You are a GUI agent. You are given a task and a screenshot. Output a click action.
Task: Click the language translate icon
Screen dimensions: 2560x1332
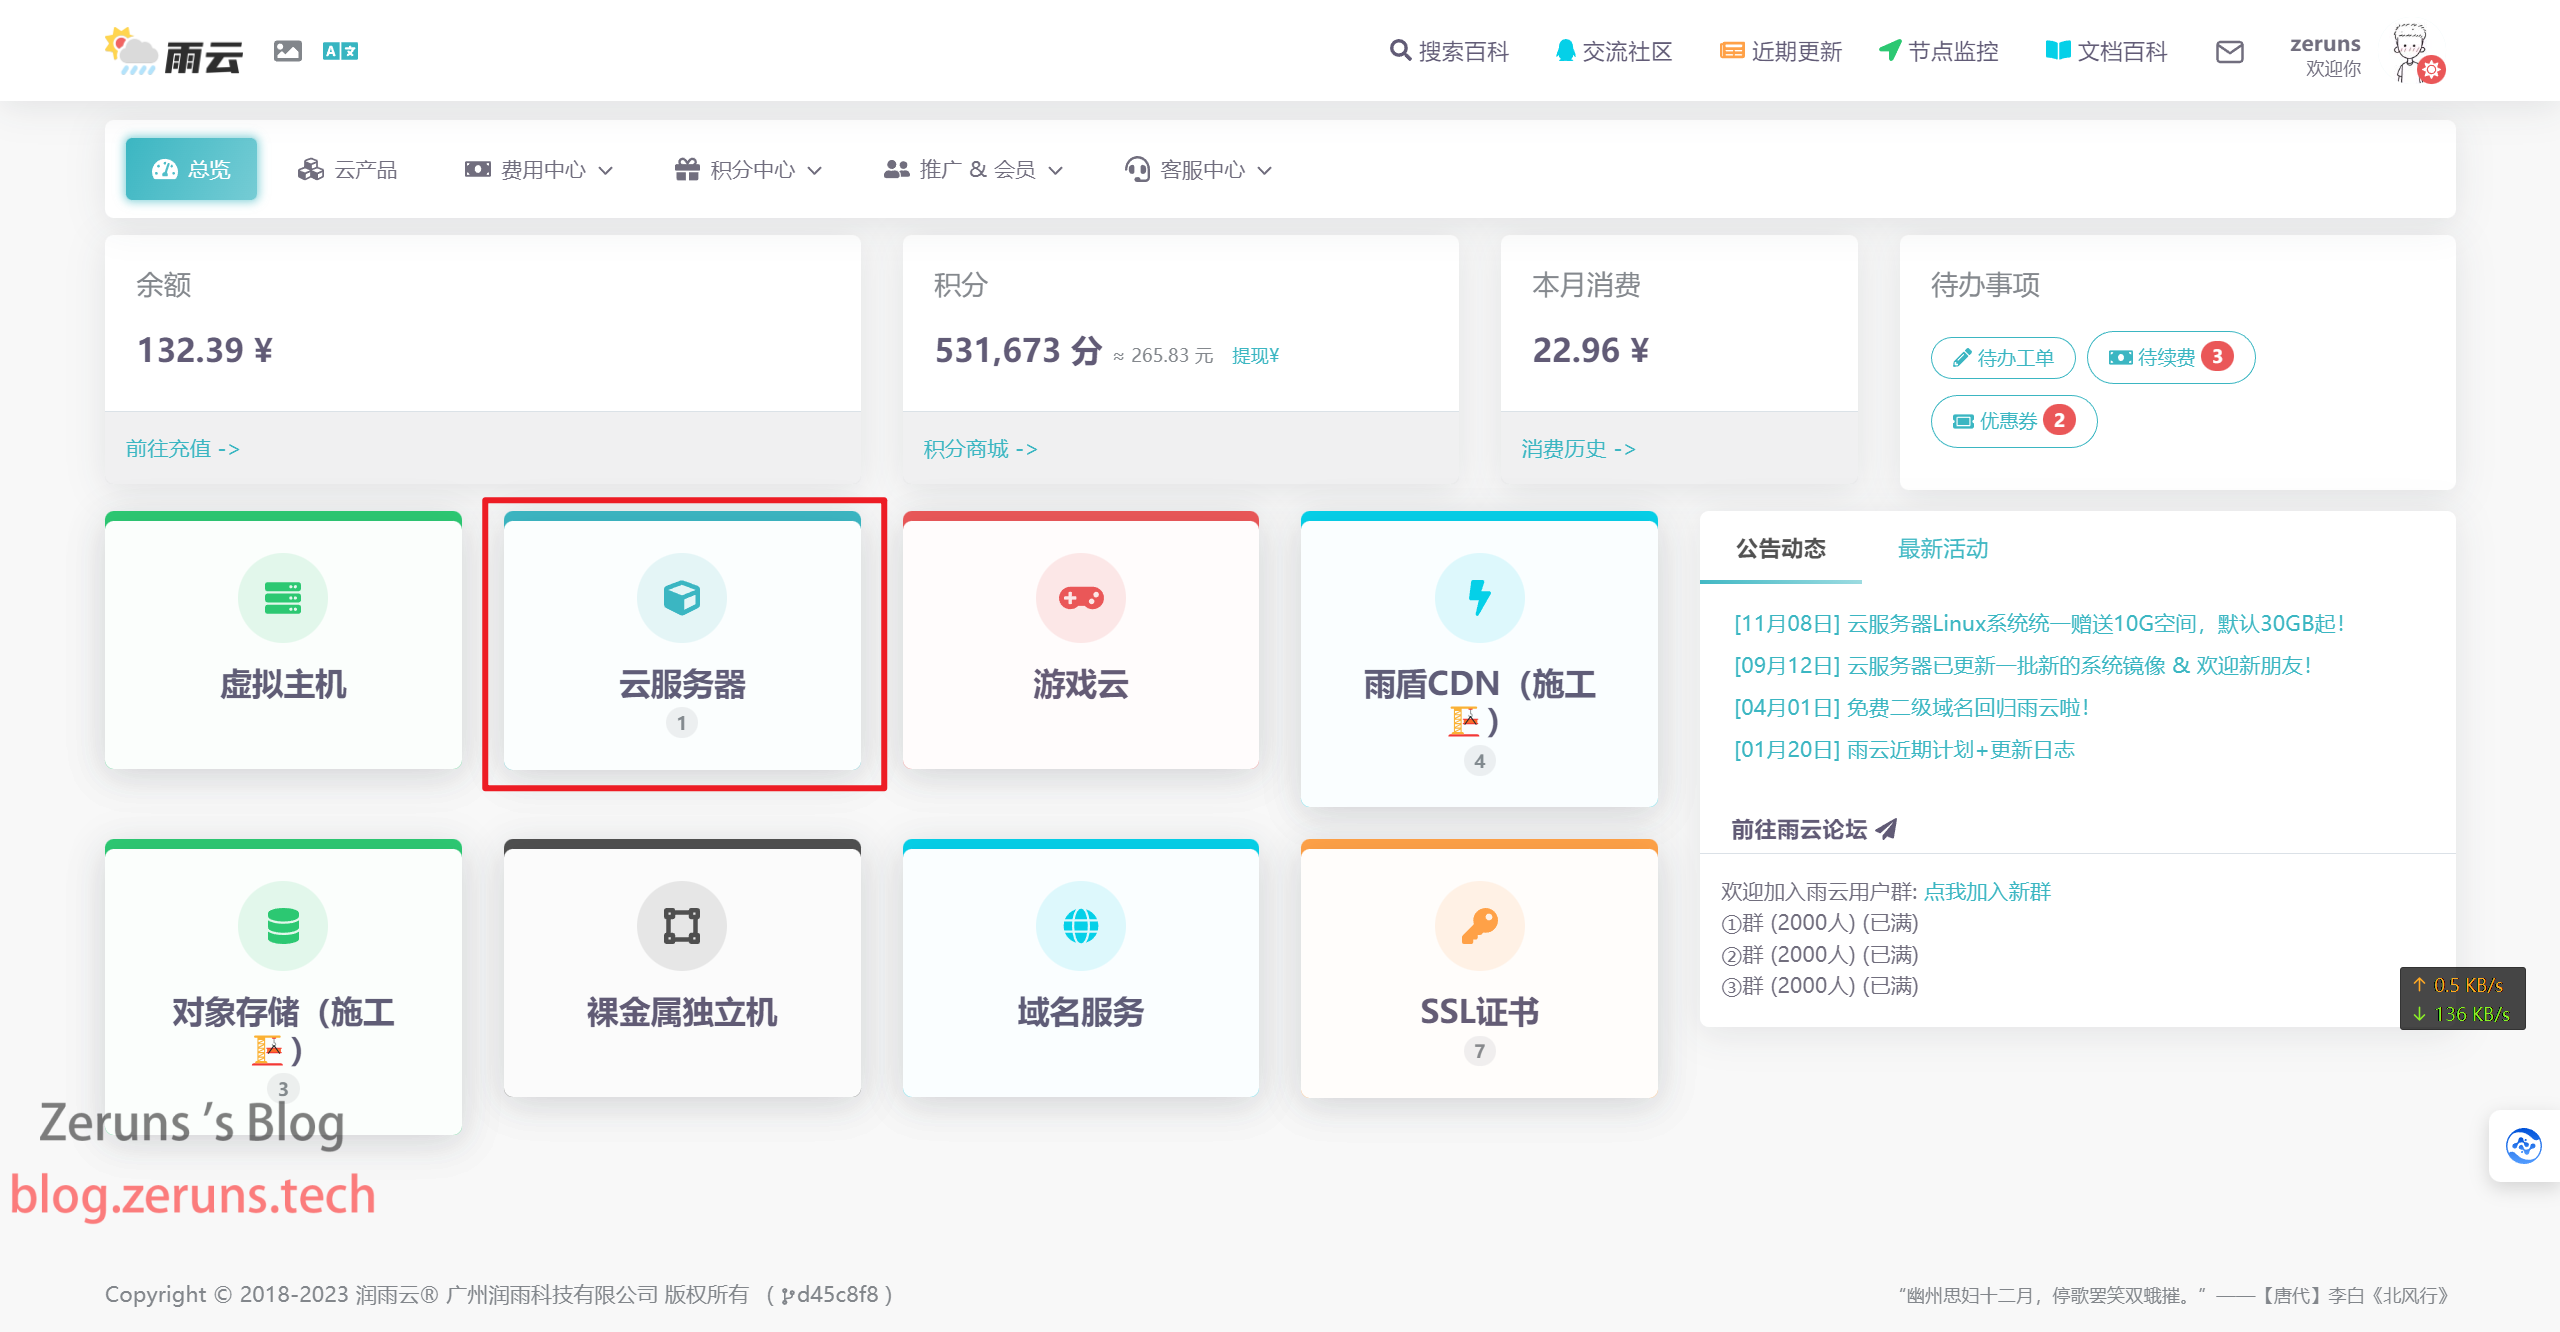pyautogui.click(x=340, y=51)
